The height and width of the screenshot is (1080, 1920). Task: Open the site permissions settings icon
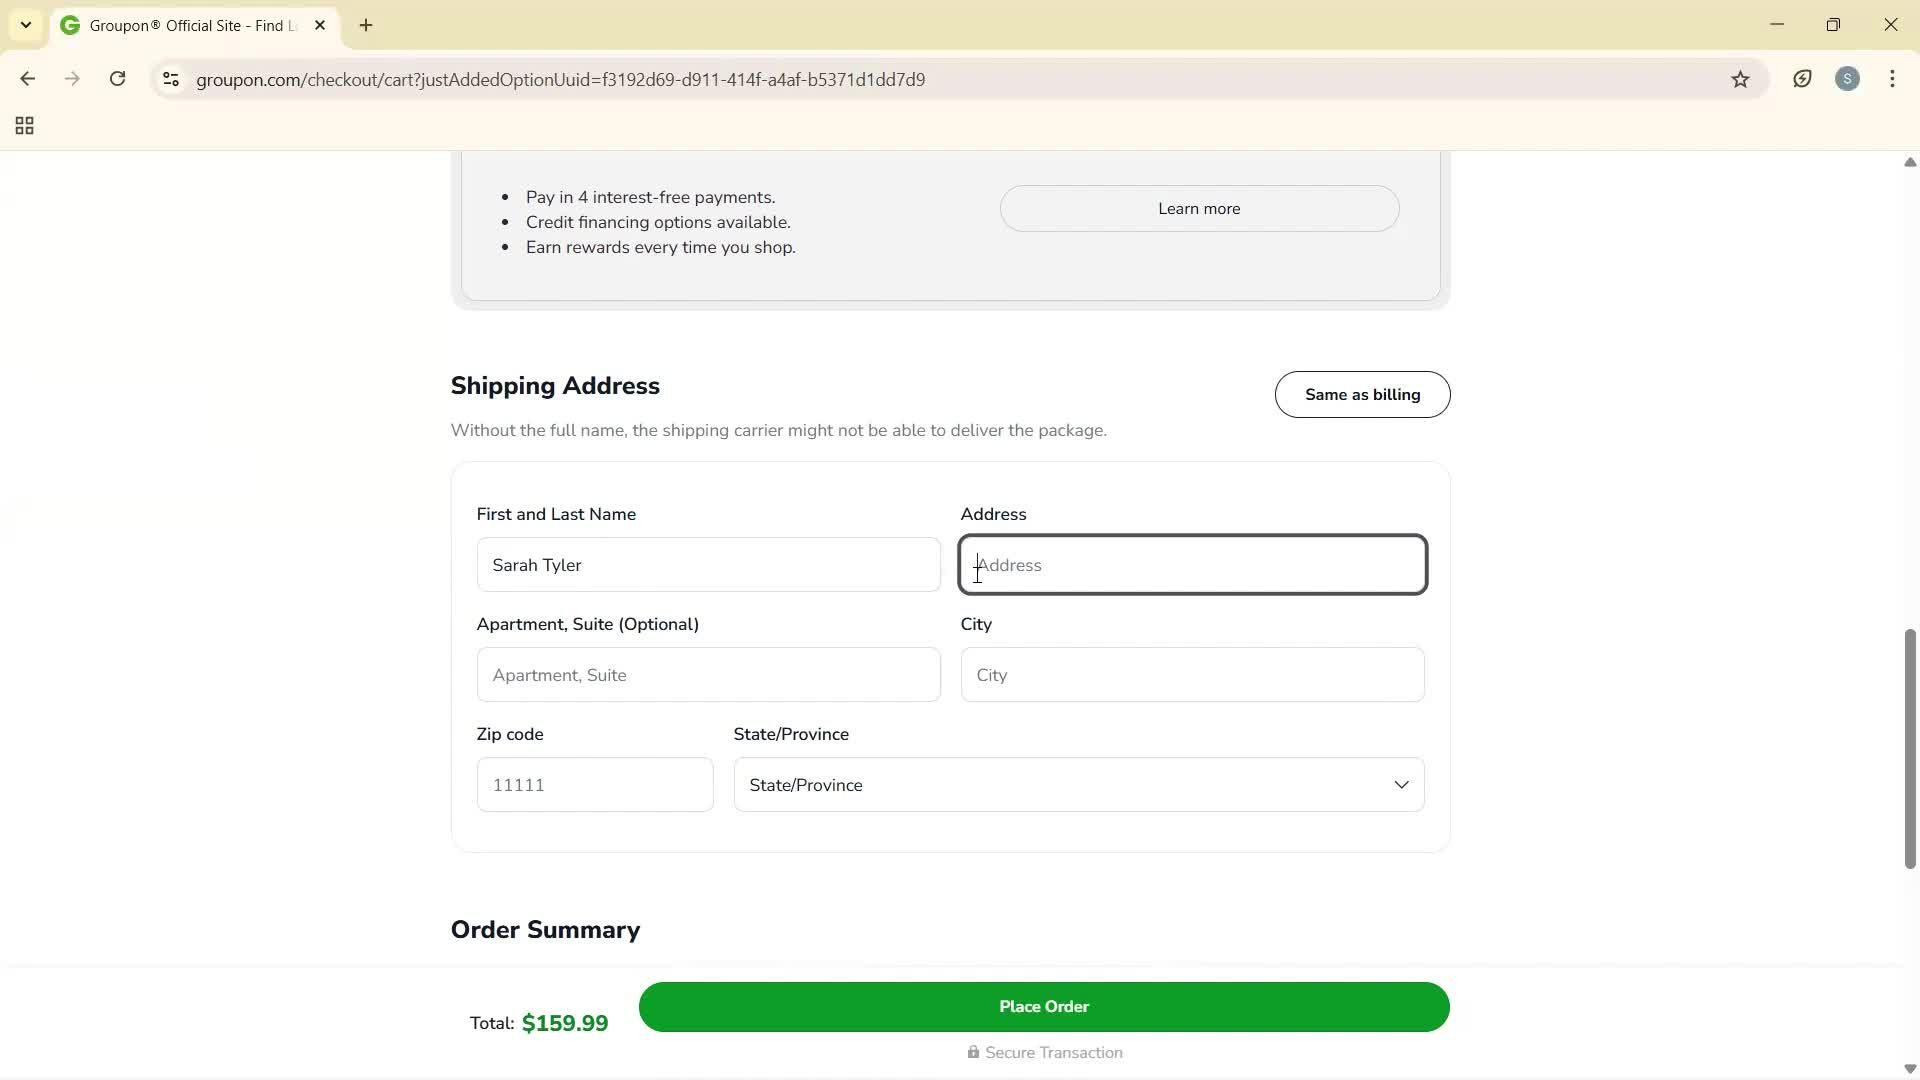point(170,79)
